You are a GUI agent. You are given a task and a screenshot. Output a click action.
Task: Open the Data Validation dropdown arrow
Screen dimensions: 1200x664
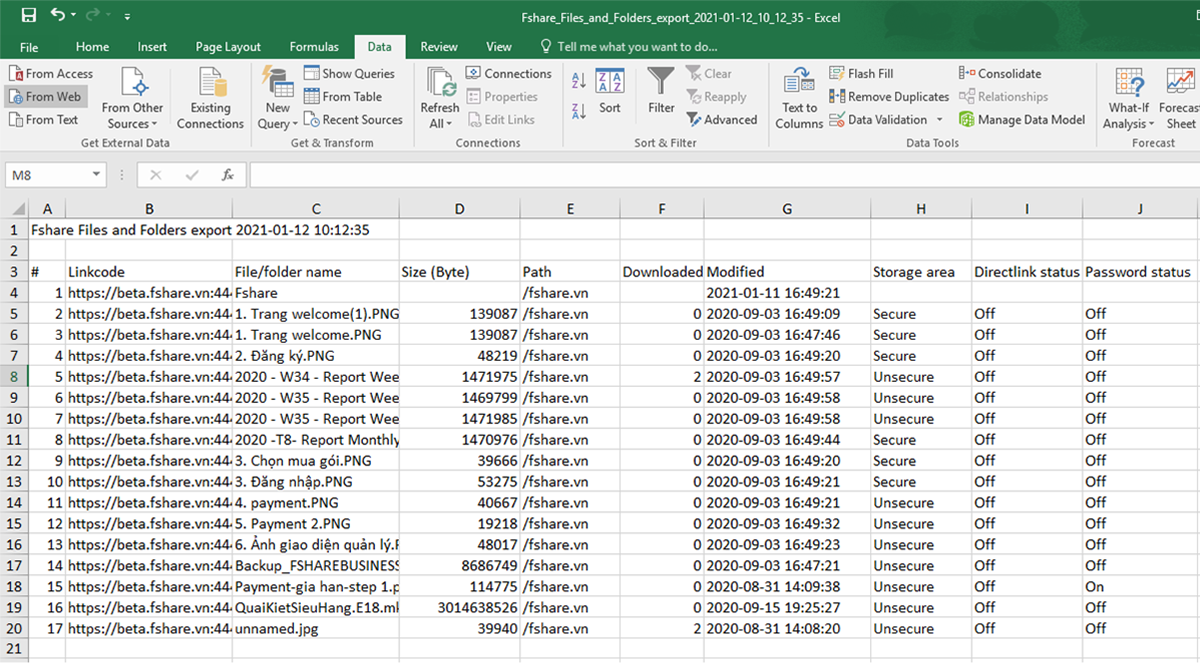click(x=939, y=120)
